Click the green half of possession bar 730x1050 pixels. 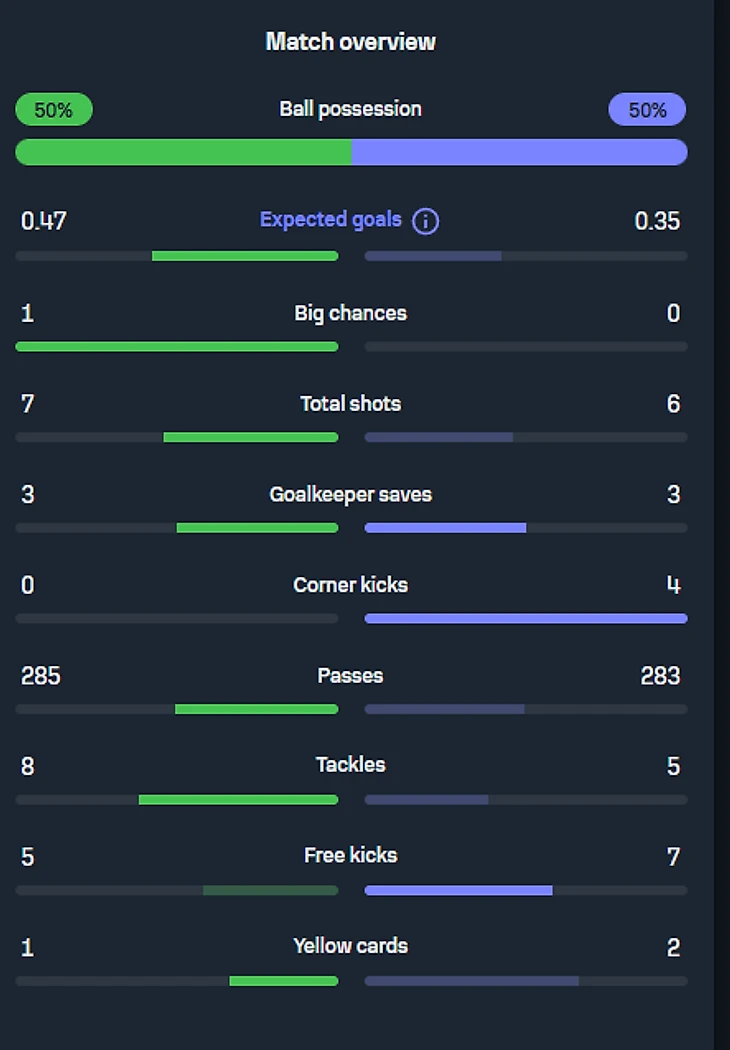click(183, 152)
